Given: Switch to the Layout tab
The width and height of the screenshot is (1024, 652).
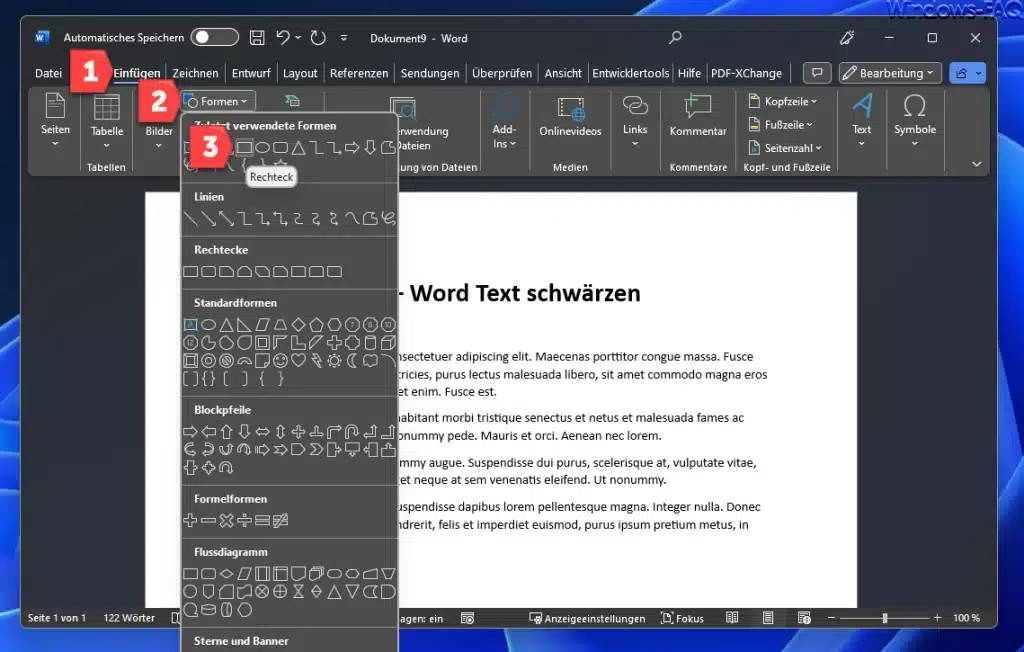Looking at the screenshot, I should pos(300,73).
